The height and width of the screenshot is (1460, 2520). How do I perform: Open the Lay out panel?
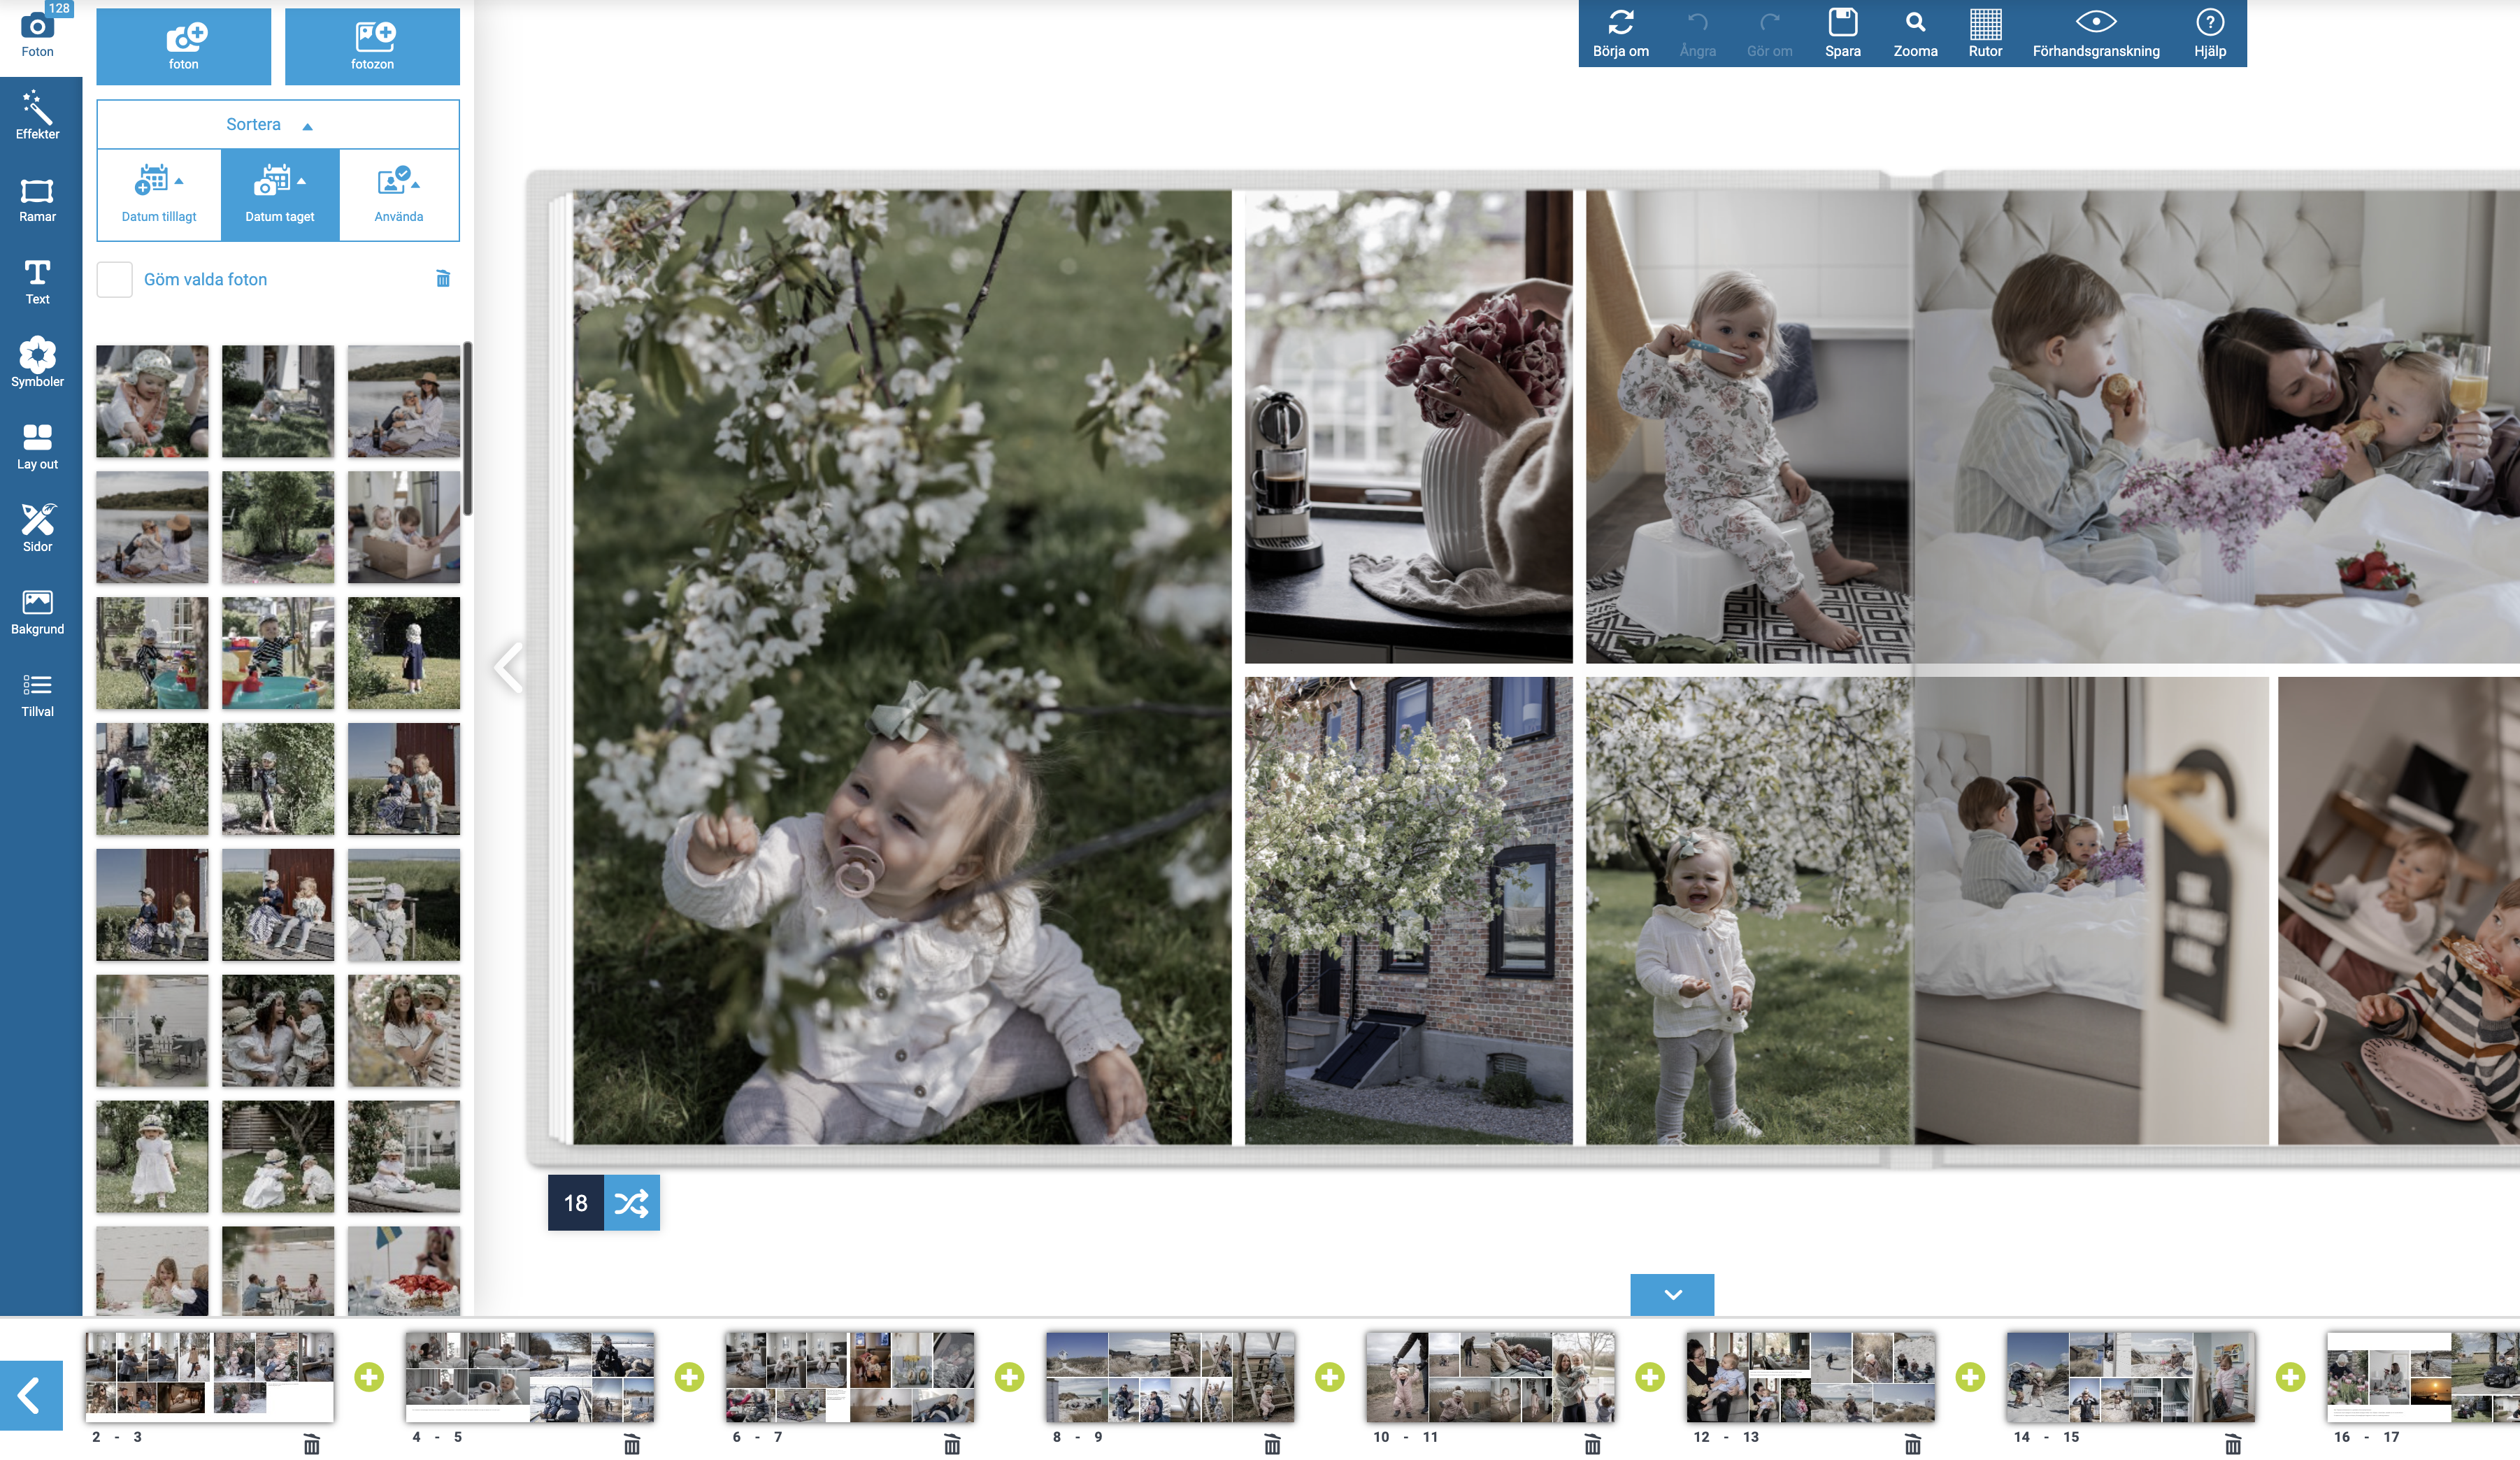pos(38,447)
